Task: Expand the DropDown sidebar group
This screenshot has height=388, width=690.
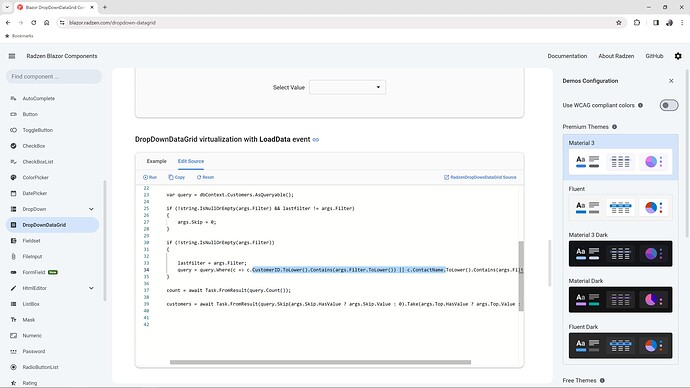Action: coord(91,209)
